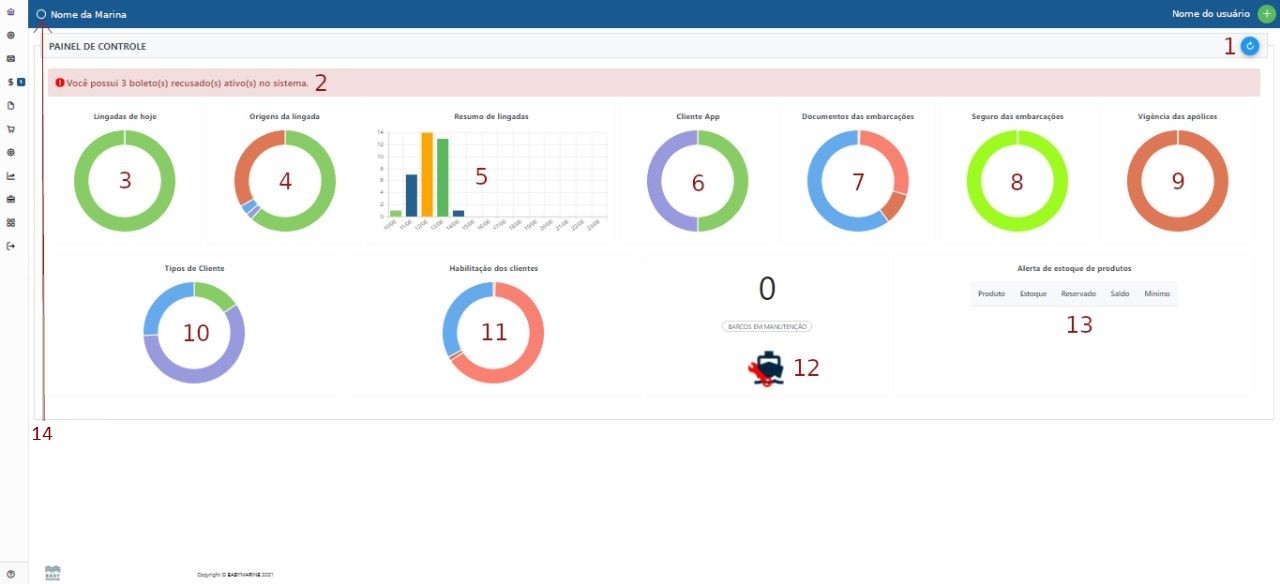The height and width of the screenshot is (584, 1280).
Task: Toggle the sidebar using circle beside Nome da Marina
Action: point(41,15)
